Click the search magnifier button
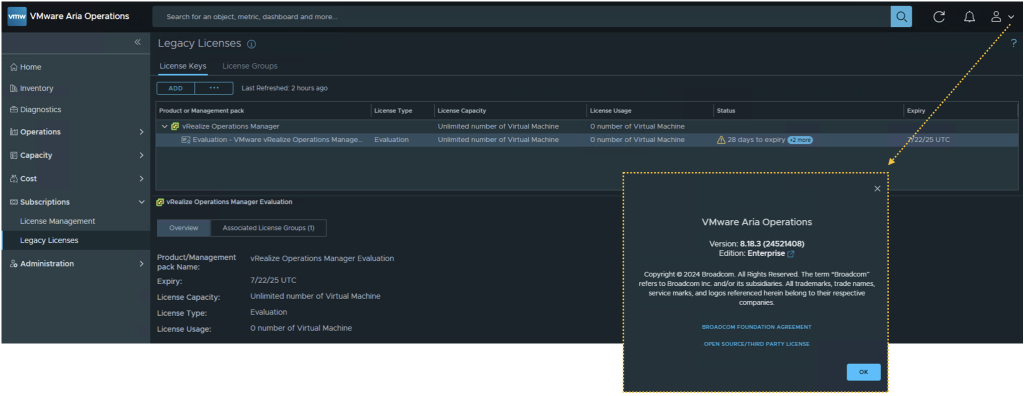 [901, 17]
